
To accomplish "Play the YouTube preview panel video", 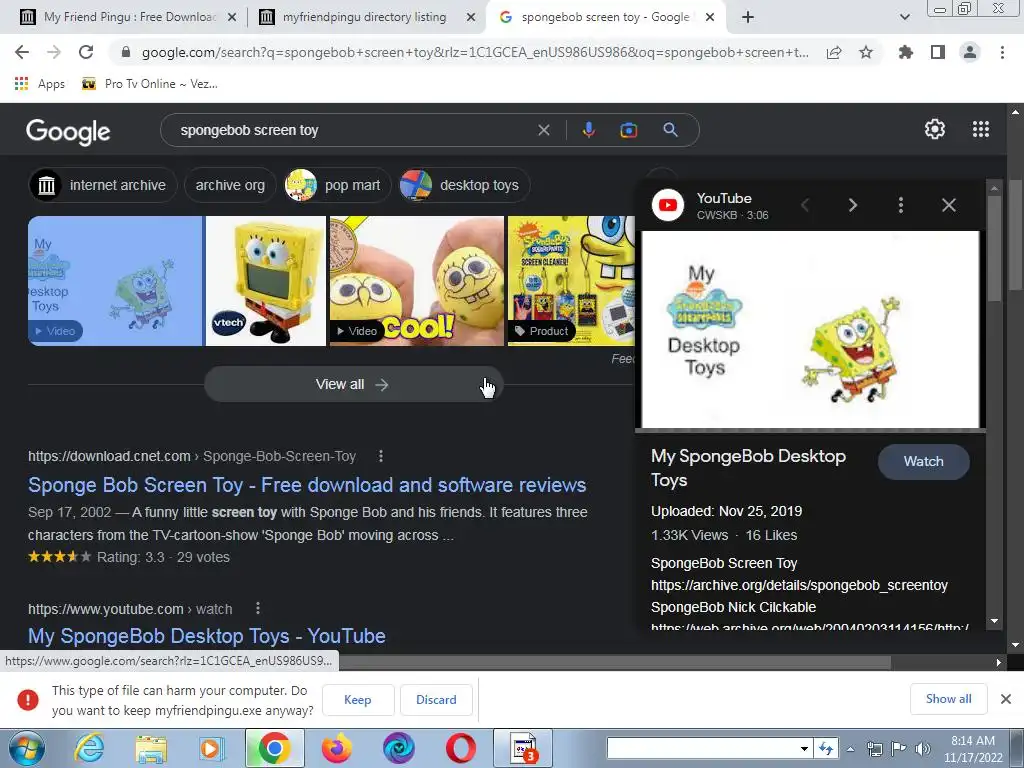I will 810,330.
